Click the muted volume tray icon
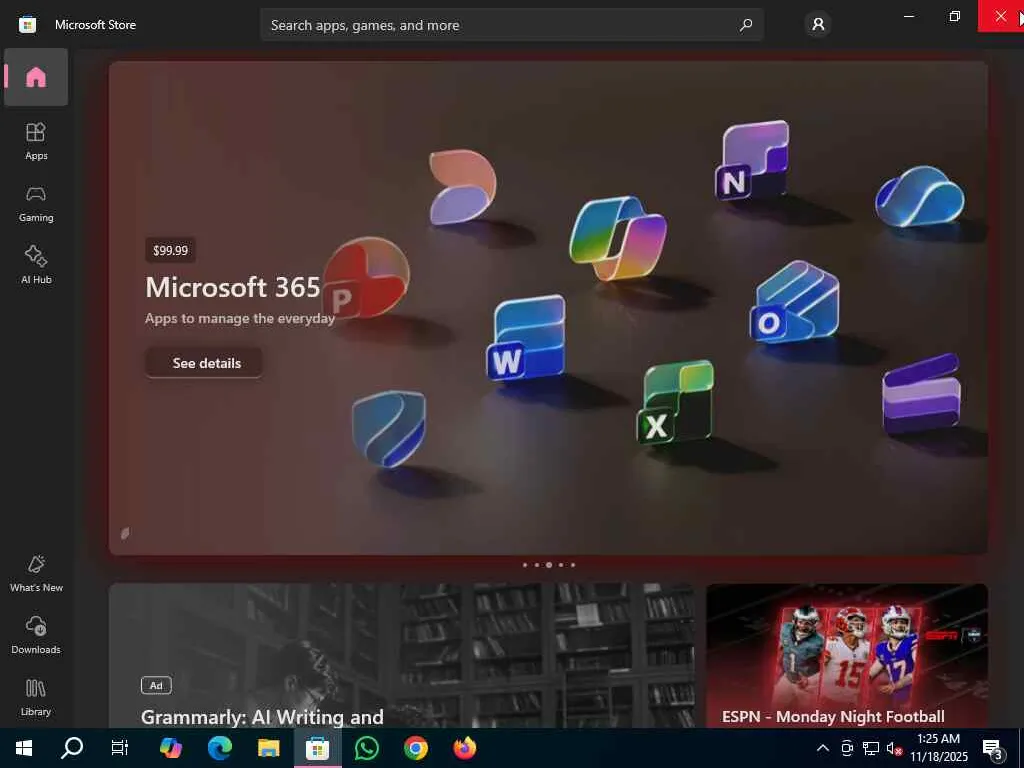 click(x=894, y=748)
